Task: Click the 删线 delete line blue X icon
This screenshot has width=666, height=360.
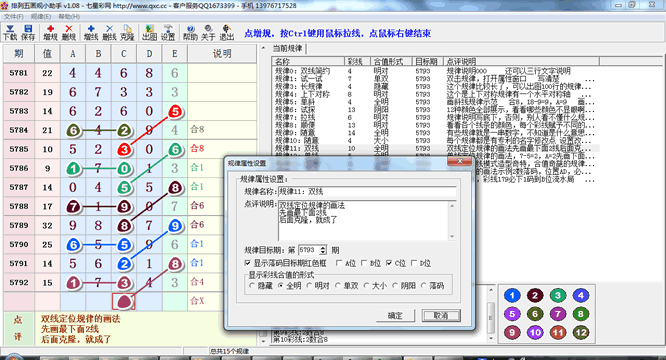Action: click(109, 33)
